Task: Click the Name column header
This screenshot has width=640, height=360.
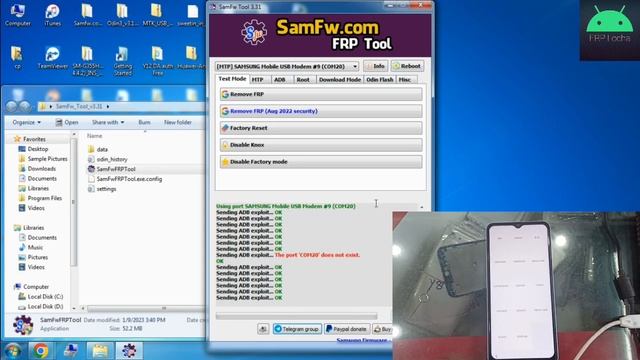Action: pyautogui.click(x=94, y=136)
